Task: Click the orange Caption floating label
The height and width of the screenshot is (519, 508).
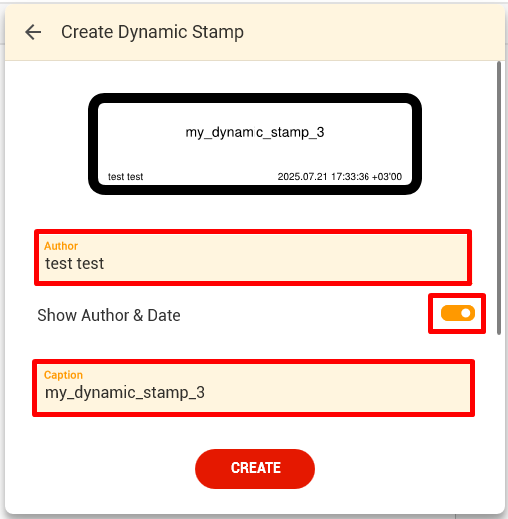Action: coord(63,375)
